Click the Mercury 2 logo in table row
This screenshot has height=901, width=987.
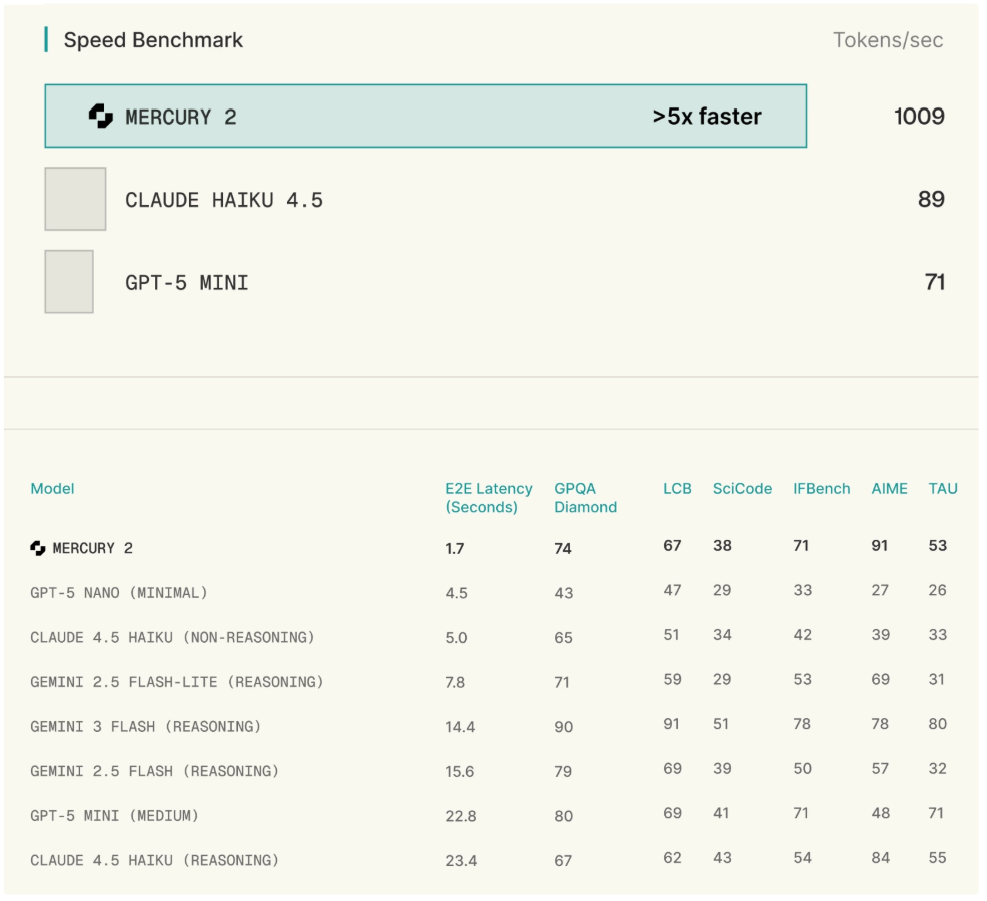tap(38, 548)
